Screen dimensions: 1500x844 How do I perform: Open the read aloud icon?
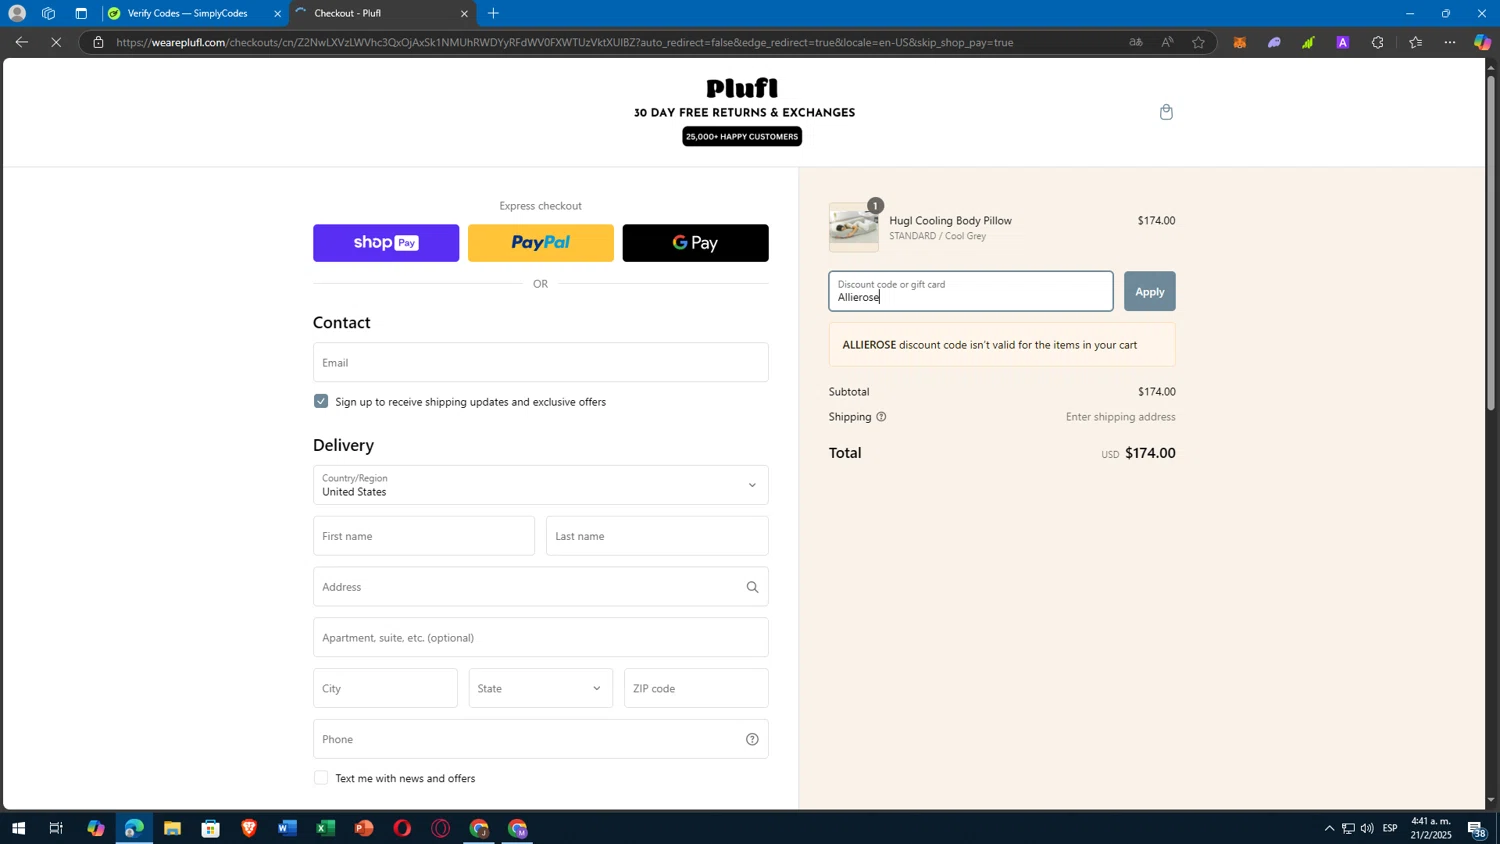(x=1167, y=42)
